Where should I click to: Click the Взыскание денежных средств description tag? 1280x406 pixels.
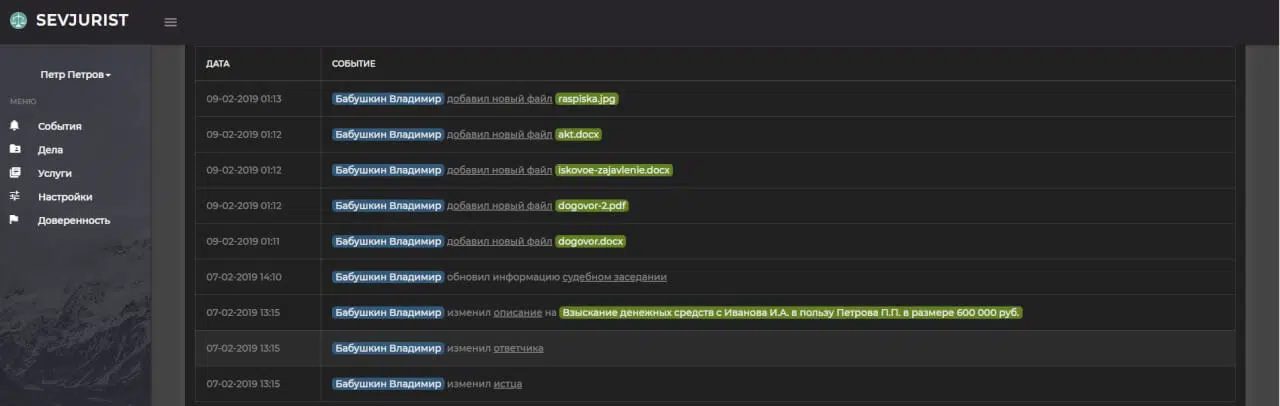pos(791,312)
